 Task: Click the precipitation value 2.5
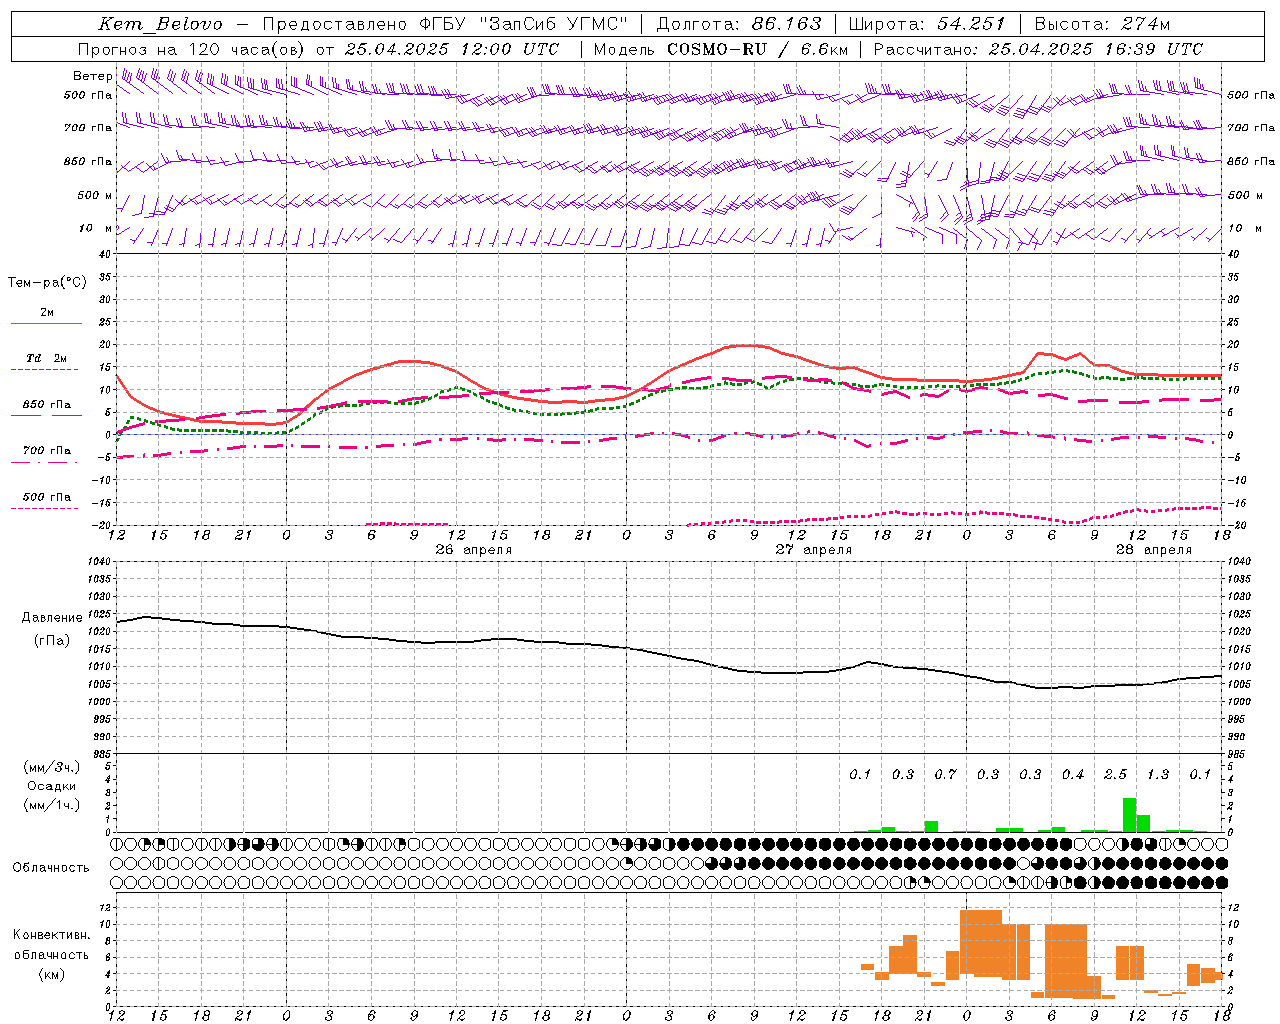tap(1115, 774)
